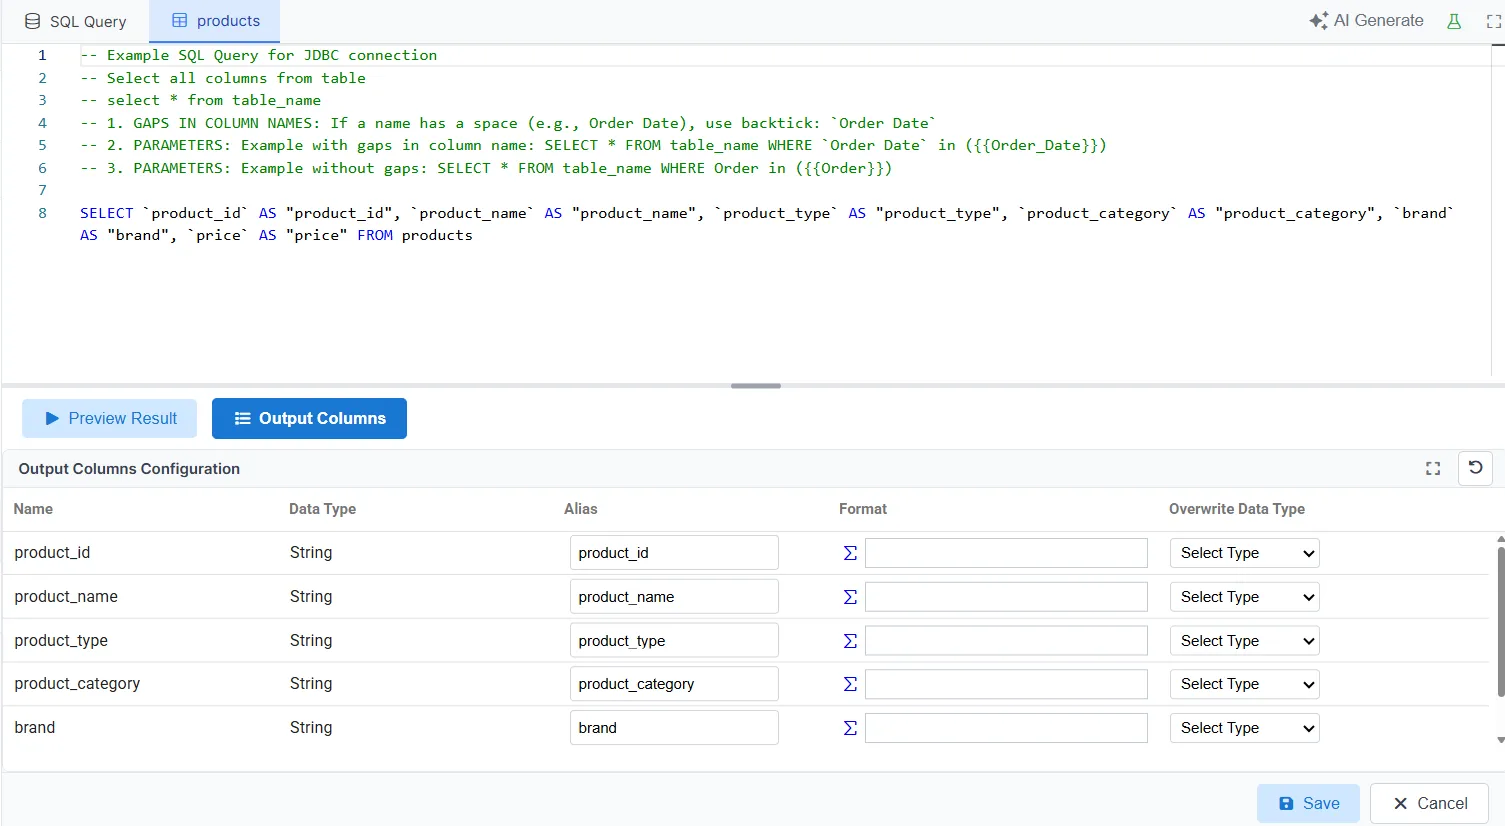Click the fullscreen icon on Output Columns Configuration
The width and height of the screenshot is (1505, 826).
click(x=1433, y=468)
